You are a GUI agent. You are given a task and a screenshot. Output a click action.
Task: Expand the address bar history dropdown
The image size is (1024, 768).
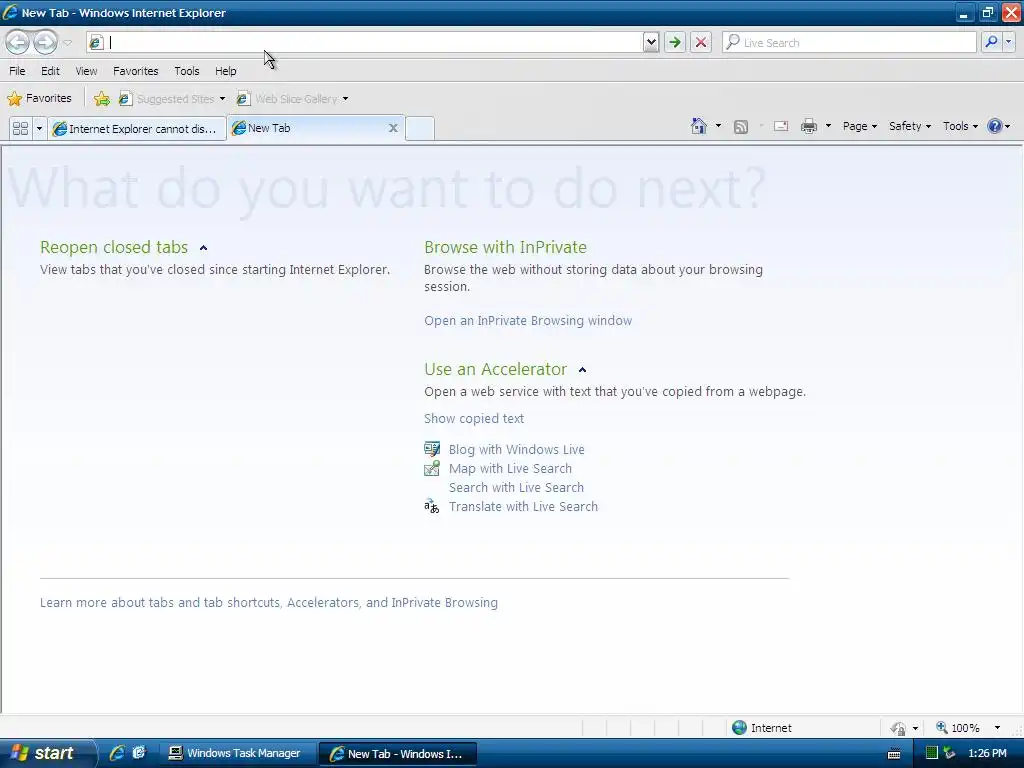click(650, 42)
